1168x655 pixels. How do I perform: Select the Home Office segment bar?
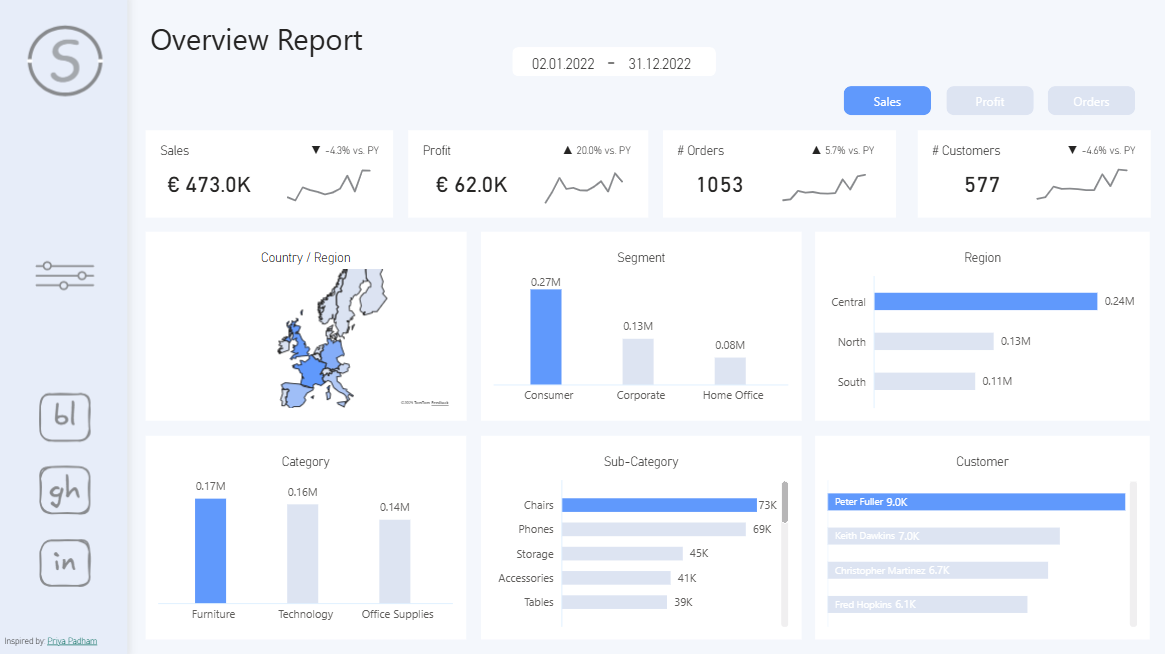730,371
